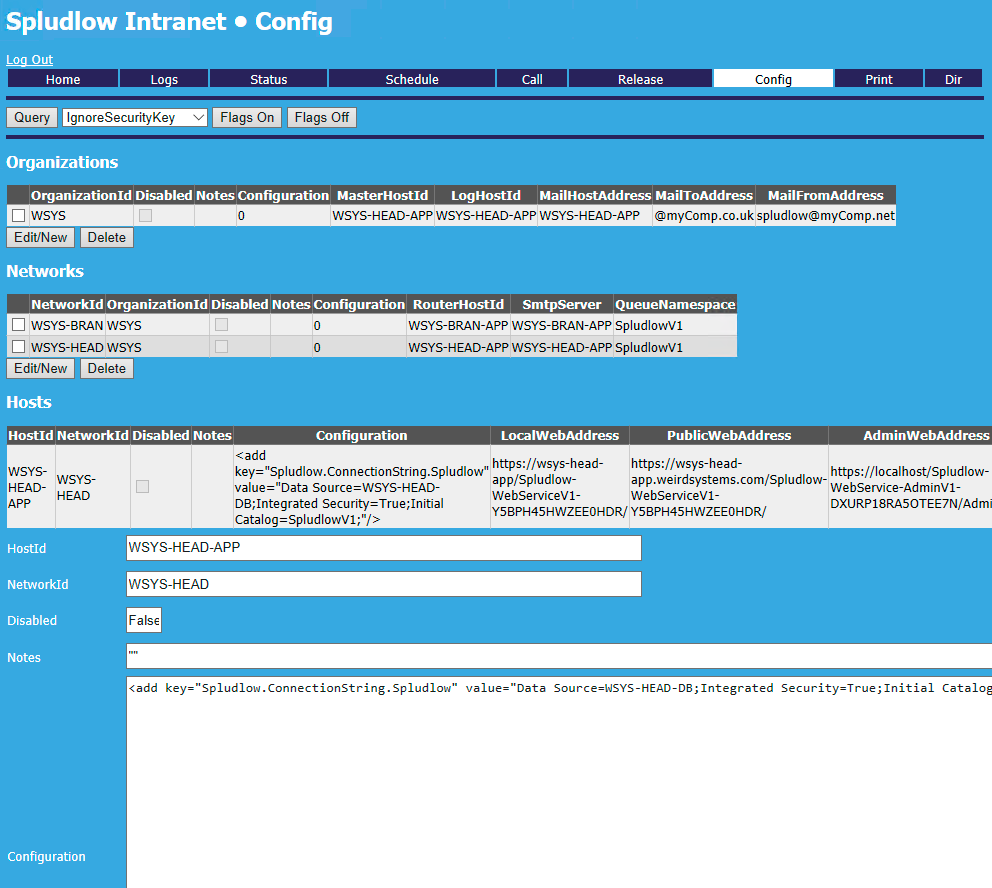Select the Config tab

tap(773, 79)
